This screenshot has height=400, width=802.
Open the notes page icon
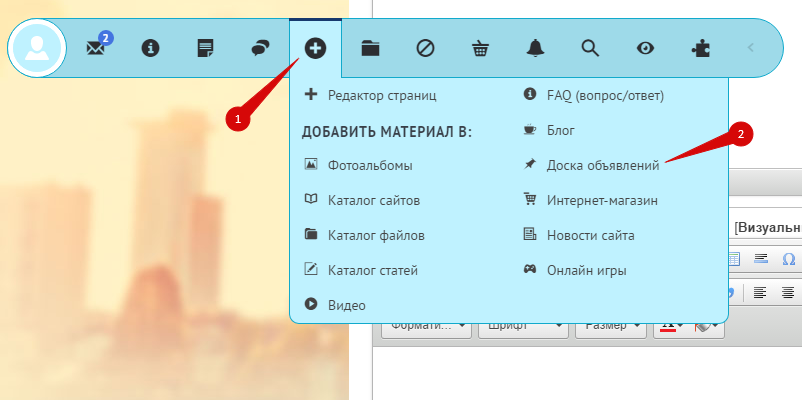click(x=206, y=48)
